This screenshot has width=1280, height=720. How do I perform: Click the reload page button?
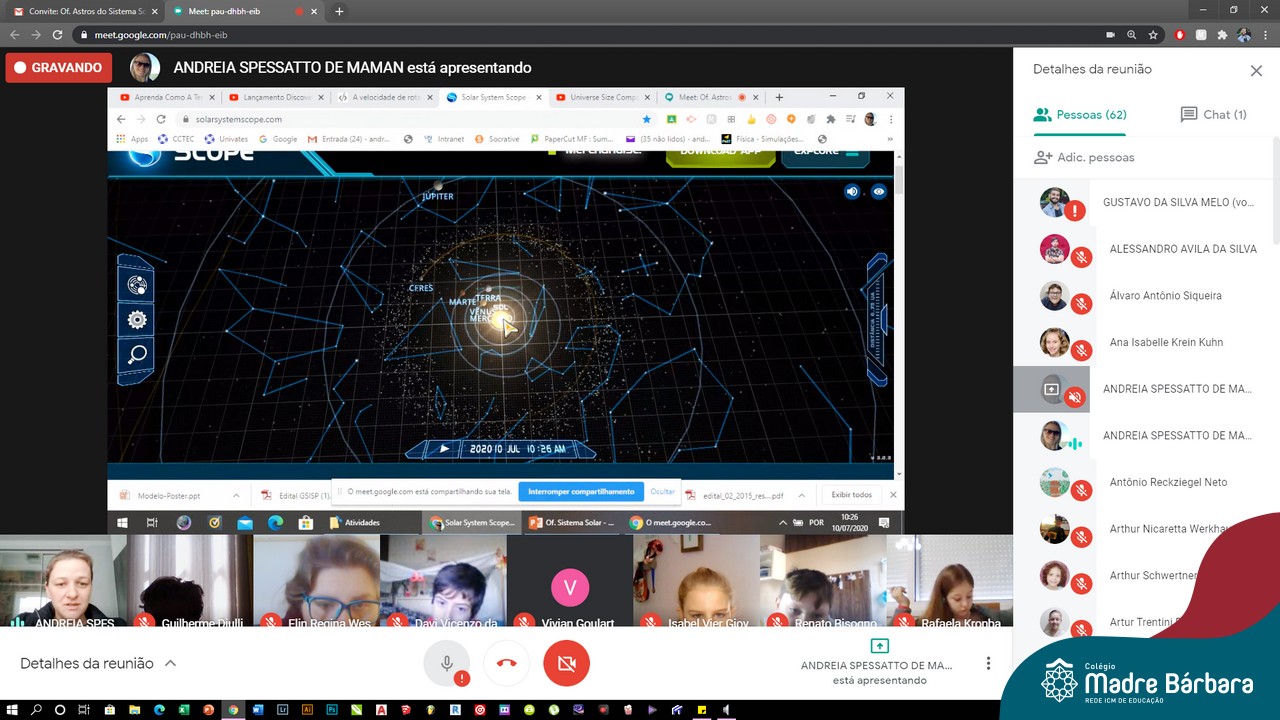click(x=57, y=35)
